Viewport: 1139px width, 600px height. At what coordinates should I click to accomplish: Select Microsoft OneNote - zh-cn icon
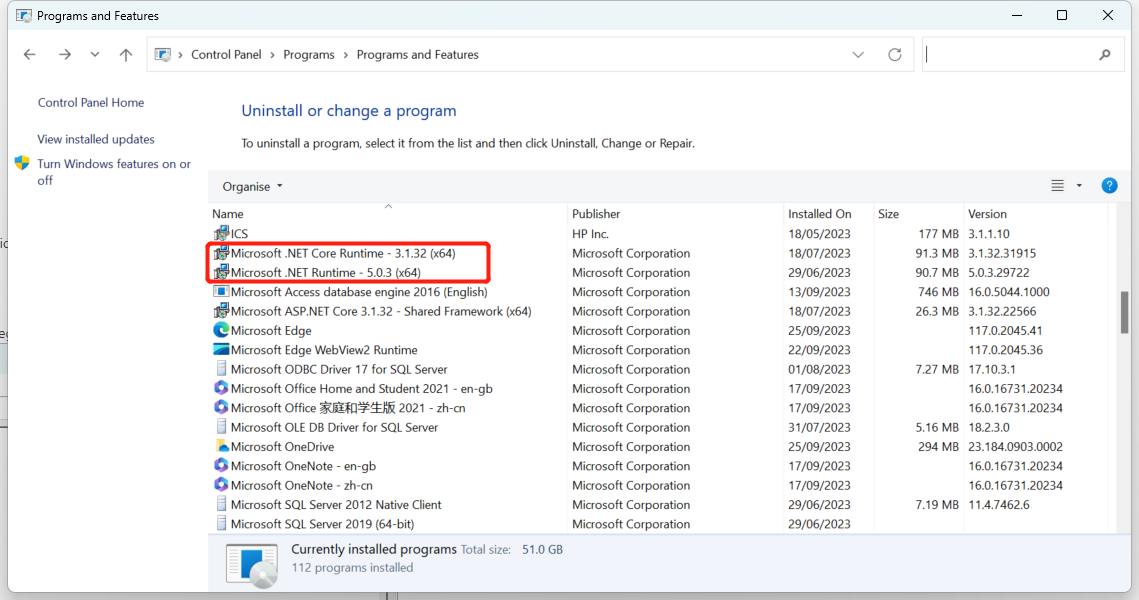point(222,485)
